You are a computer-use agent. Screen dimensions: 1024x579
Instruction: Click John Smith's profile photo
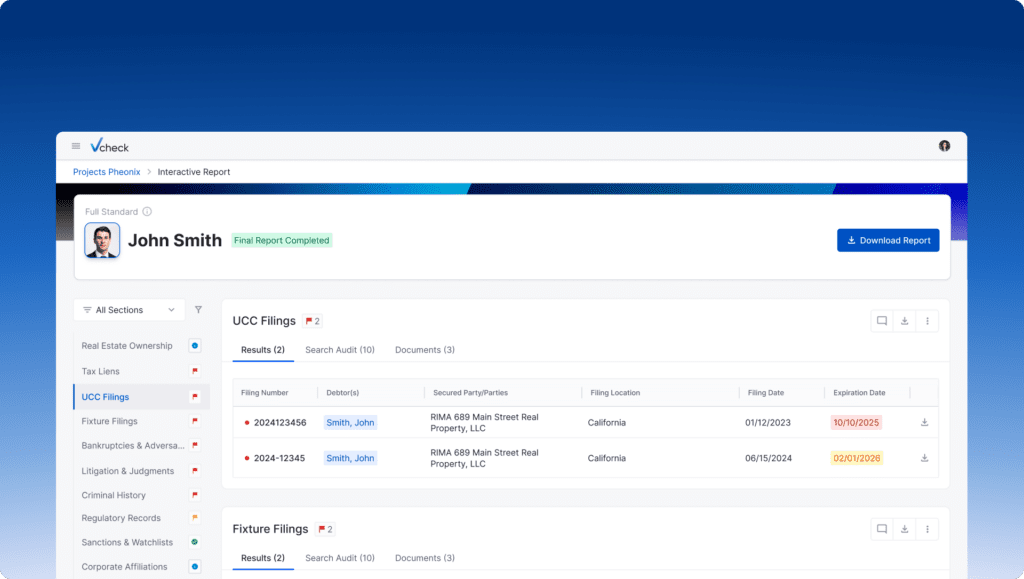click(102, 240)
